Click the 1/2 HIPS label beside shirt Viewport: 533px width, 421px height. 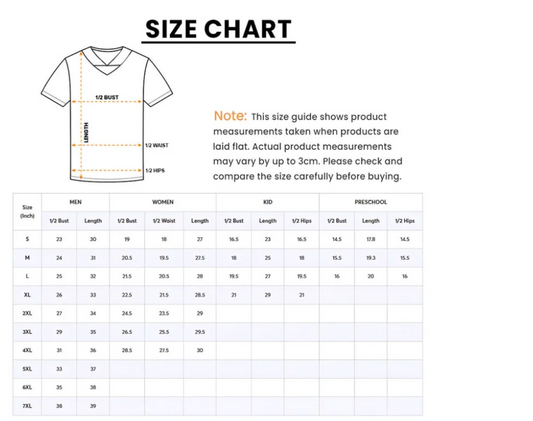click(155, 171)
